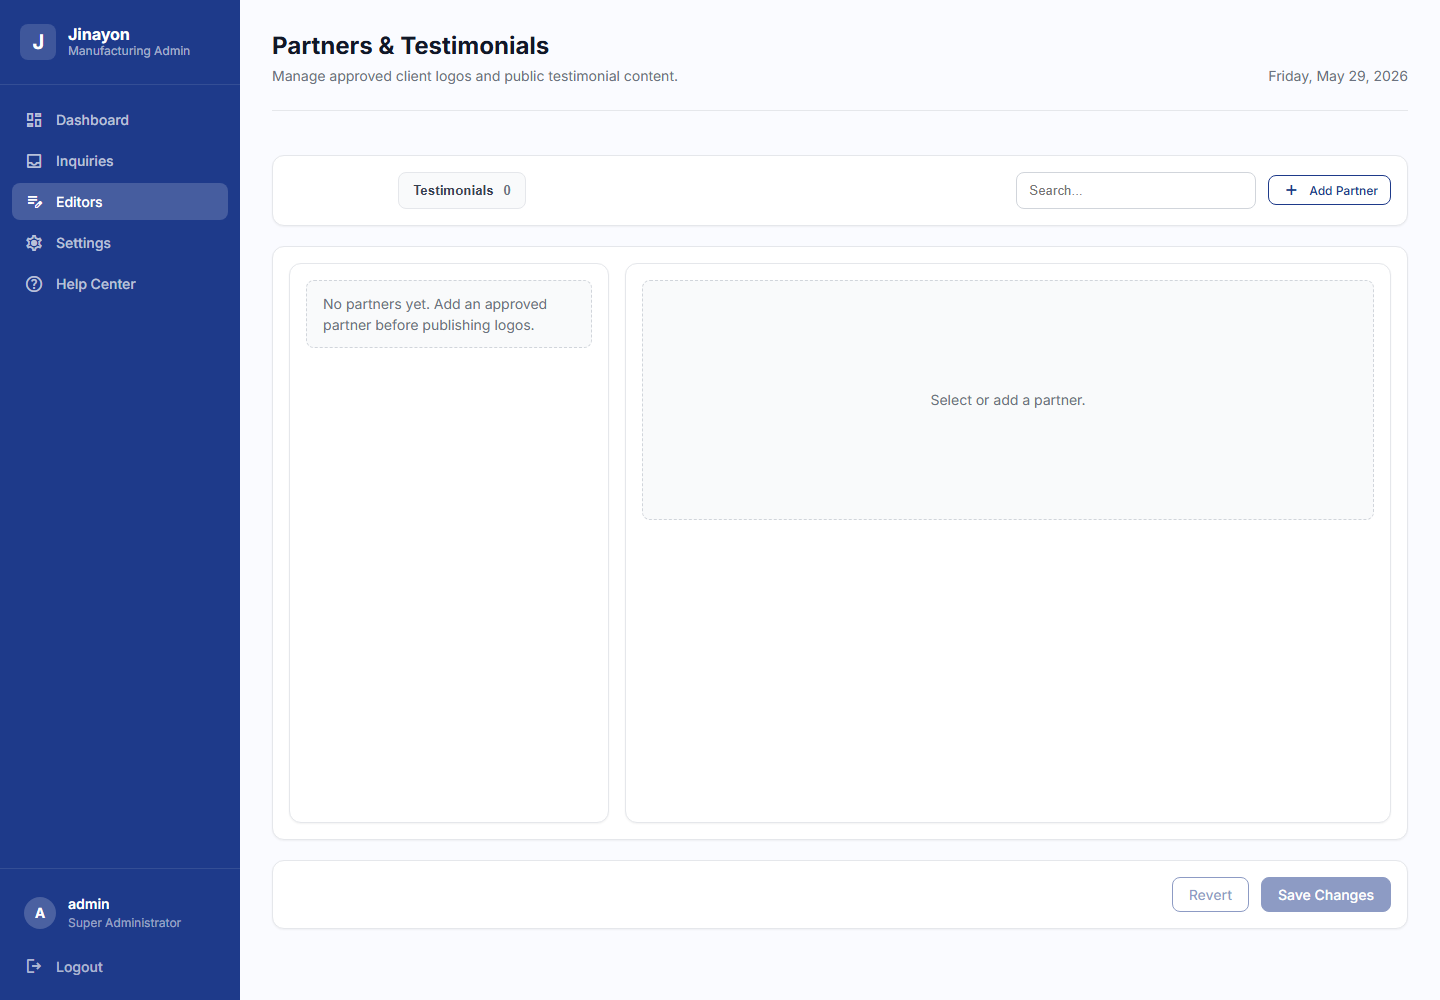This screenshot has height=1000, width=1440.
Task: Click the 'No partners yet' empty message
Action: point(449,314)
